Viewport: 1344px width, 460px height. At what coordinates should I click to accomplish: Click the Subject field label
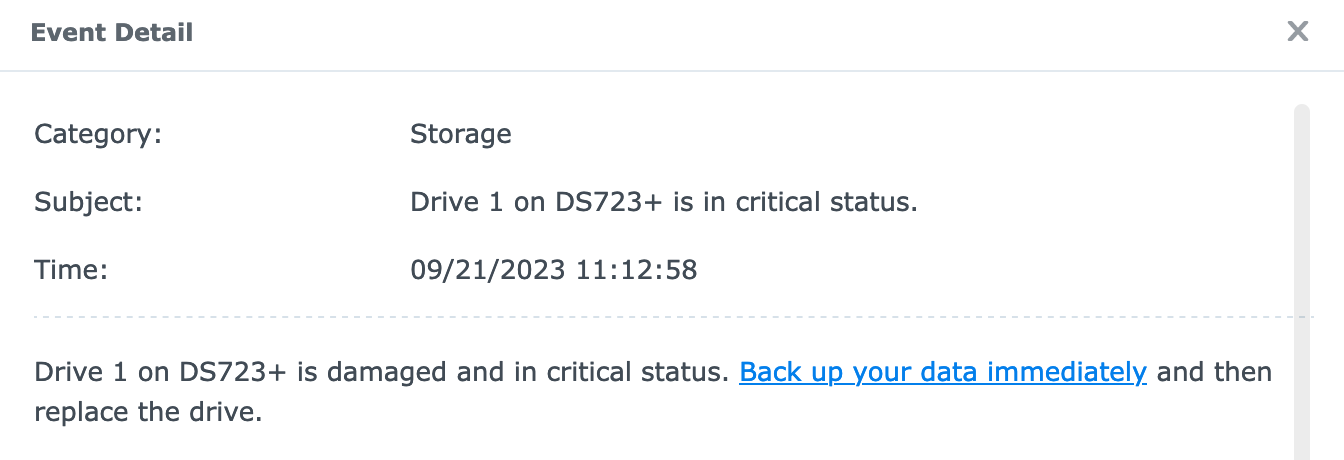(x=89, y=202)
